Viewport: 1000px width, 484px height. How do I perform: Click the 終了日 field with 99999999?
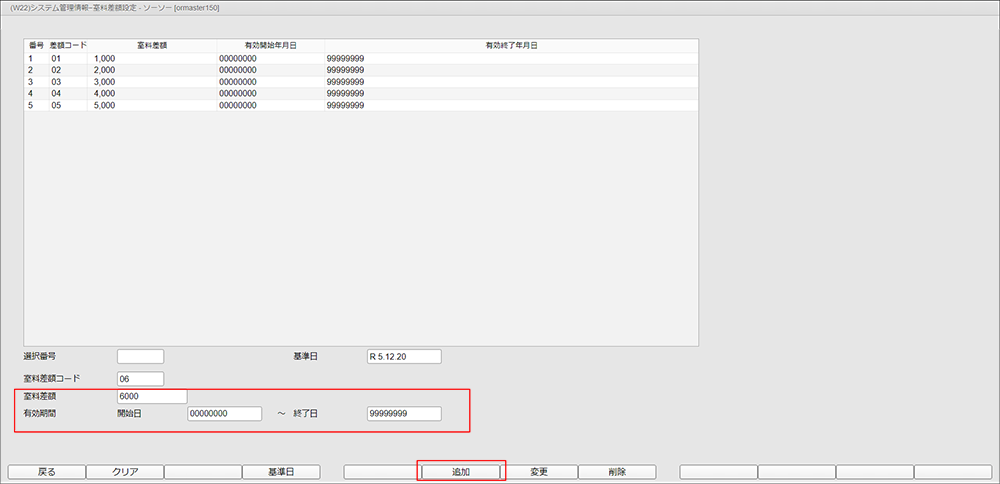click(404, 414)
